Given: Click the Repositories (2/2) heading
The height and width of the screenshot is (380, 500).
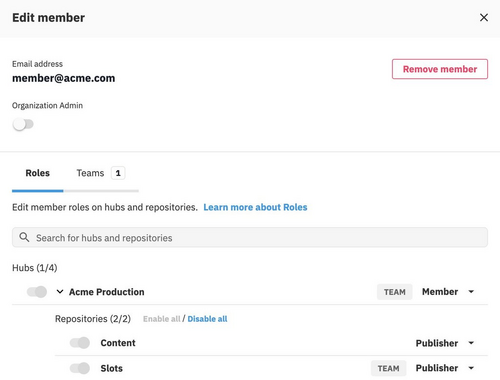Looking at the screenshot, I should pyautogui.click(x=93, y=319).
